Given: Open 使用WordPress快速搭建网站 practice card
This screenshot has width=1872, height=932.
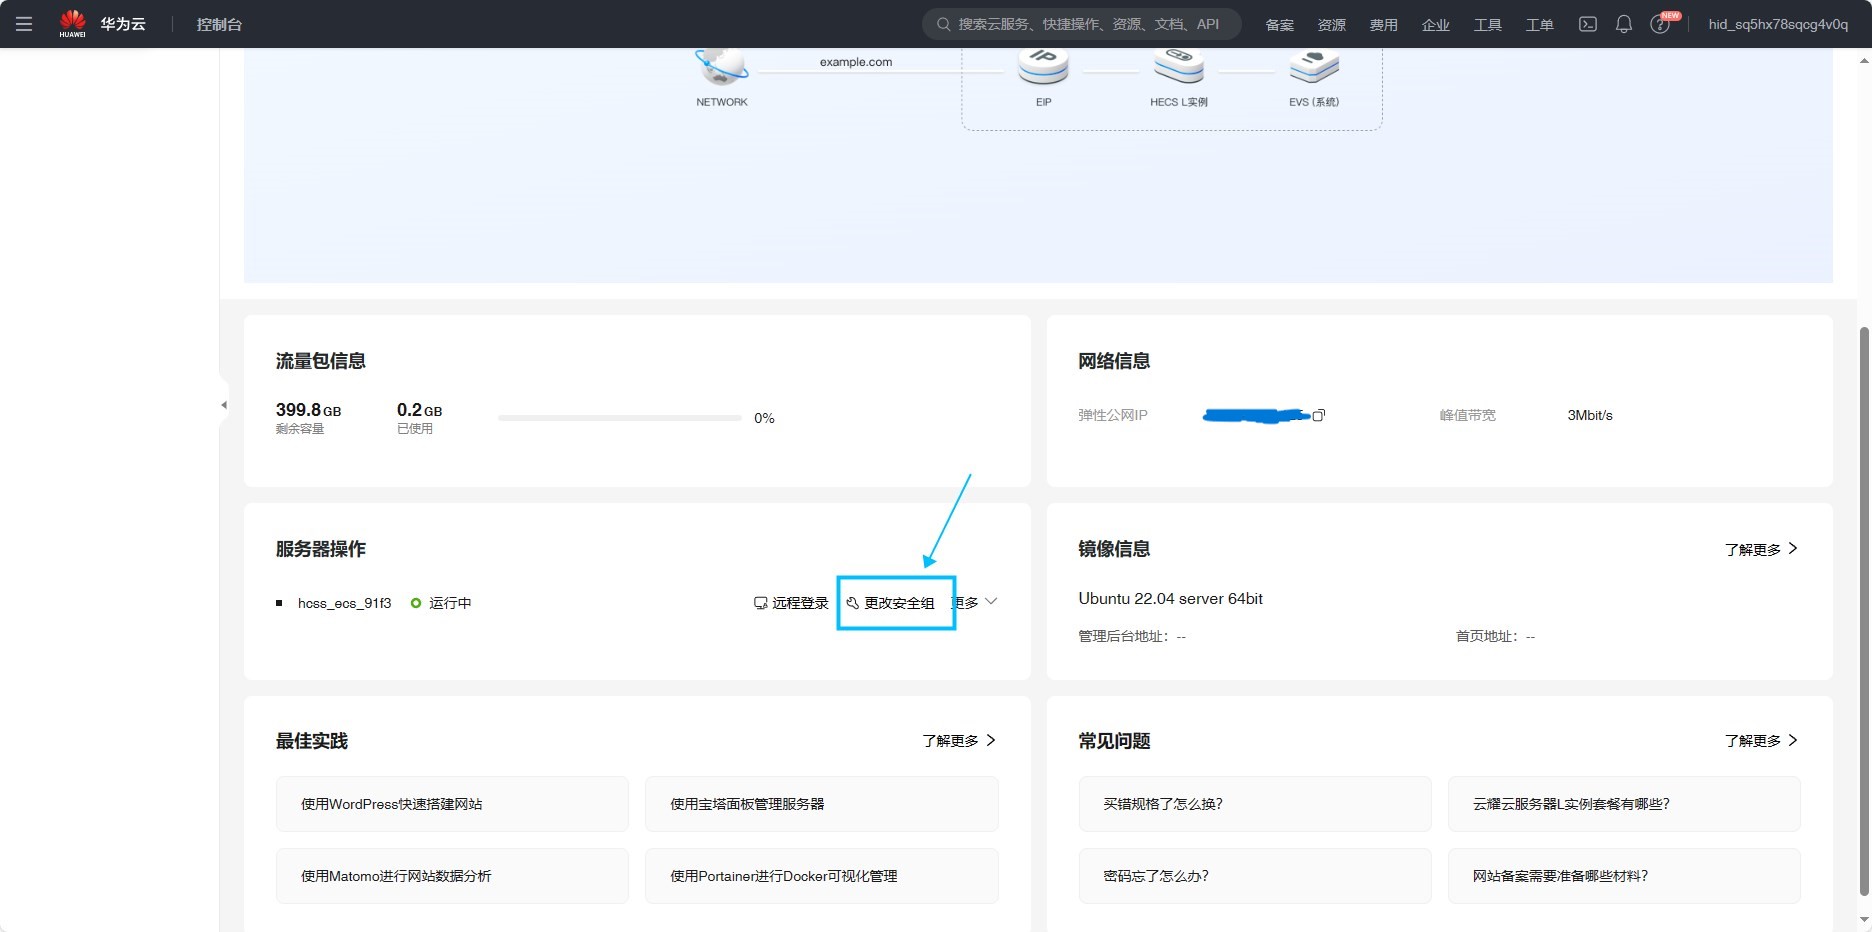Looking at the screenshot, I should (x=452, y=804).
